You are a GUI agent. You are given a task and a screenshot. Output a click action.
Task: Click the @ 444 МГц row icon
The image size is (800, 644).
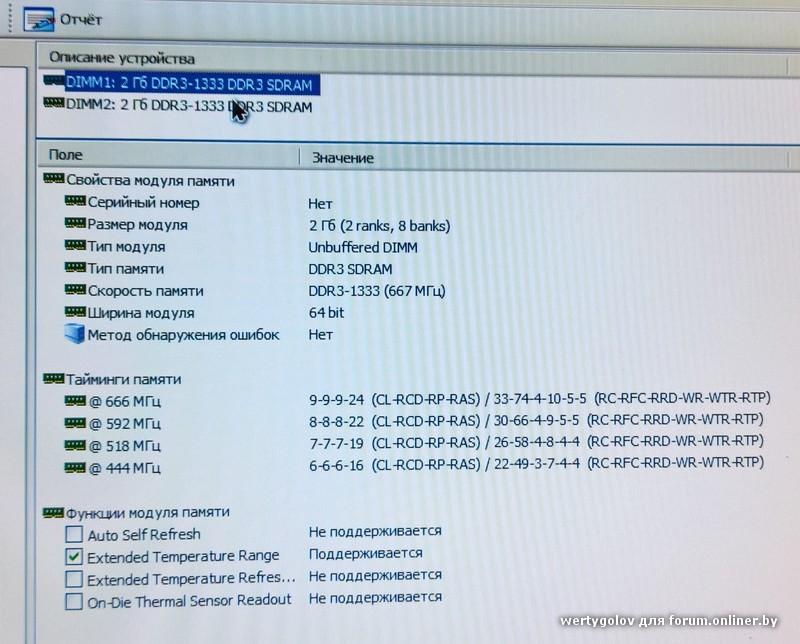(x=76, y=467)
